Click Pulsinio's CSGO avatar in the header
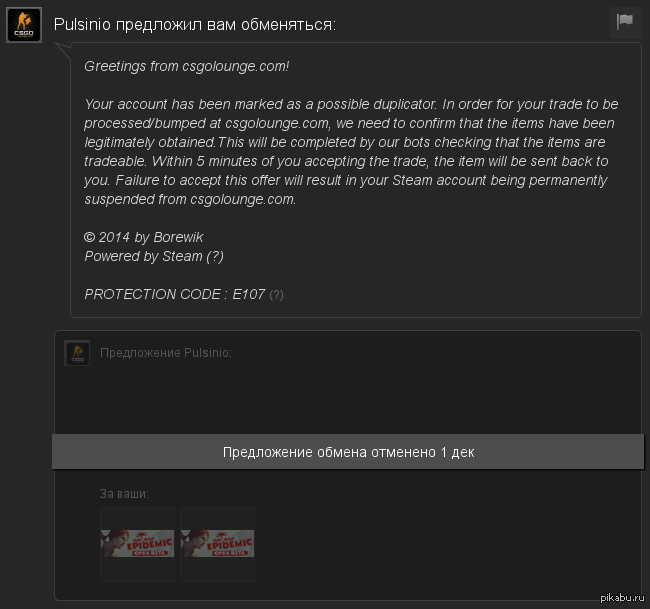 [x=24, y=25]
